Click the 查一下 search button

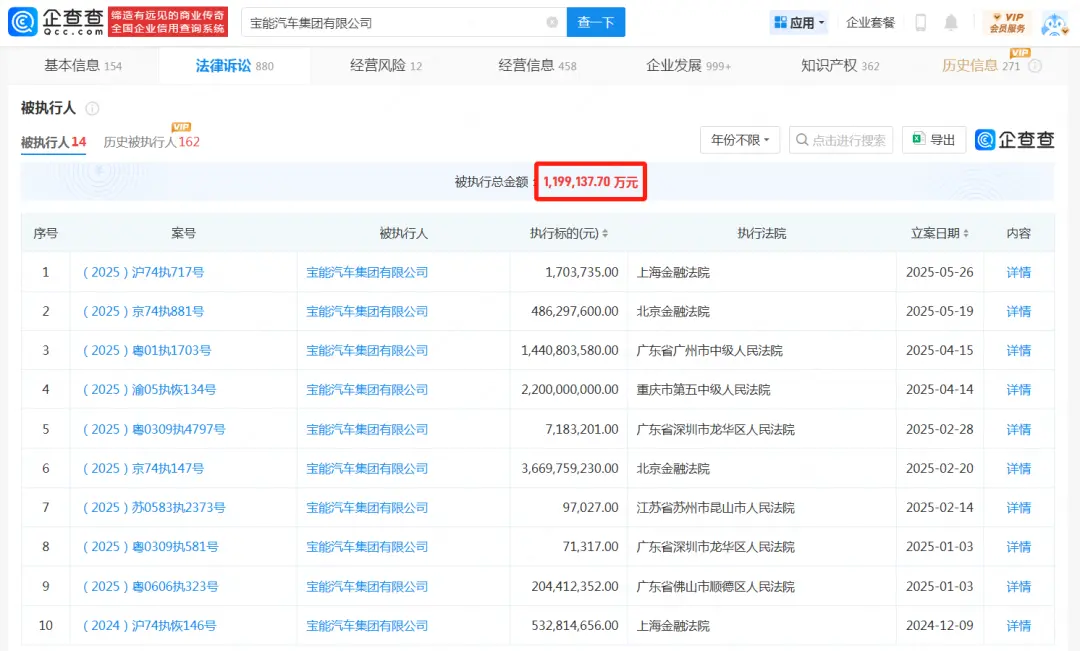[596, 23]
